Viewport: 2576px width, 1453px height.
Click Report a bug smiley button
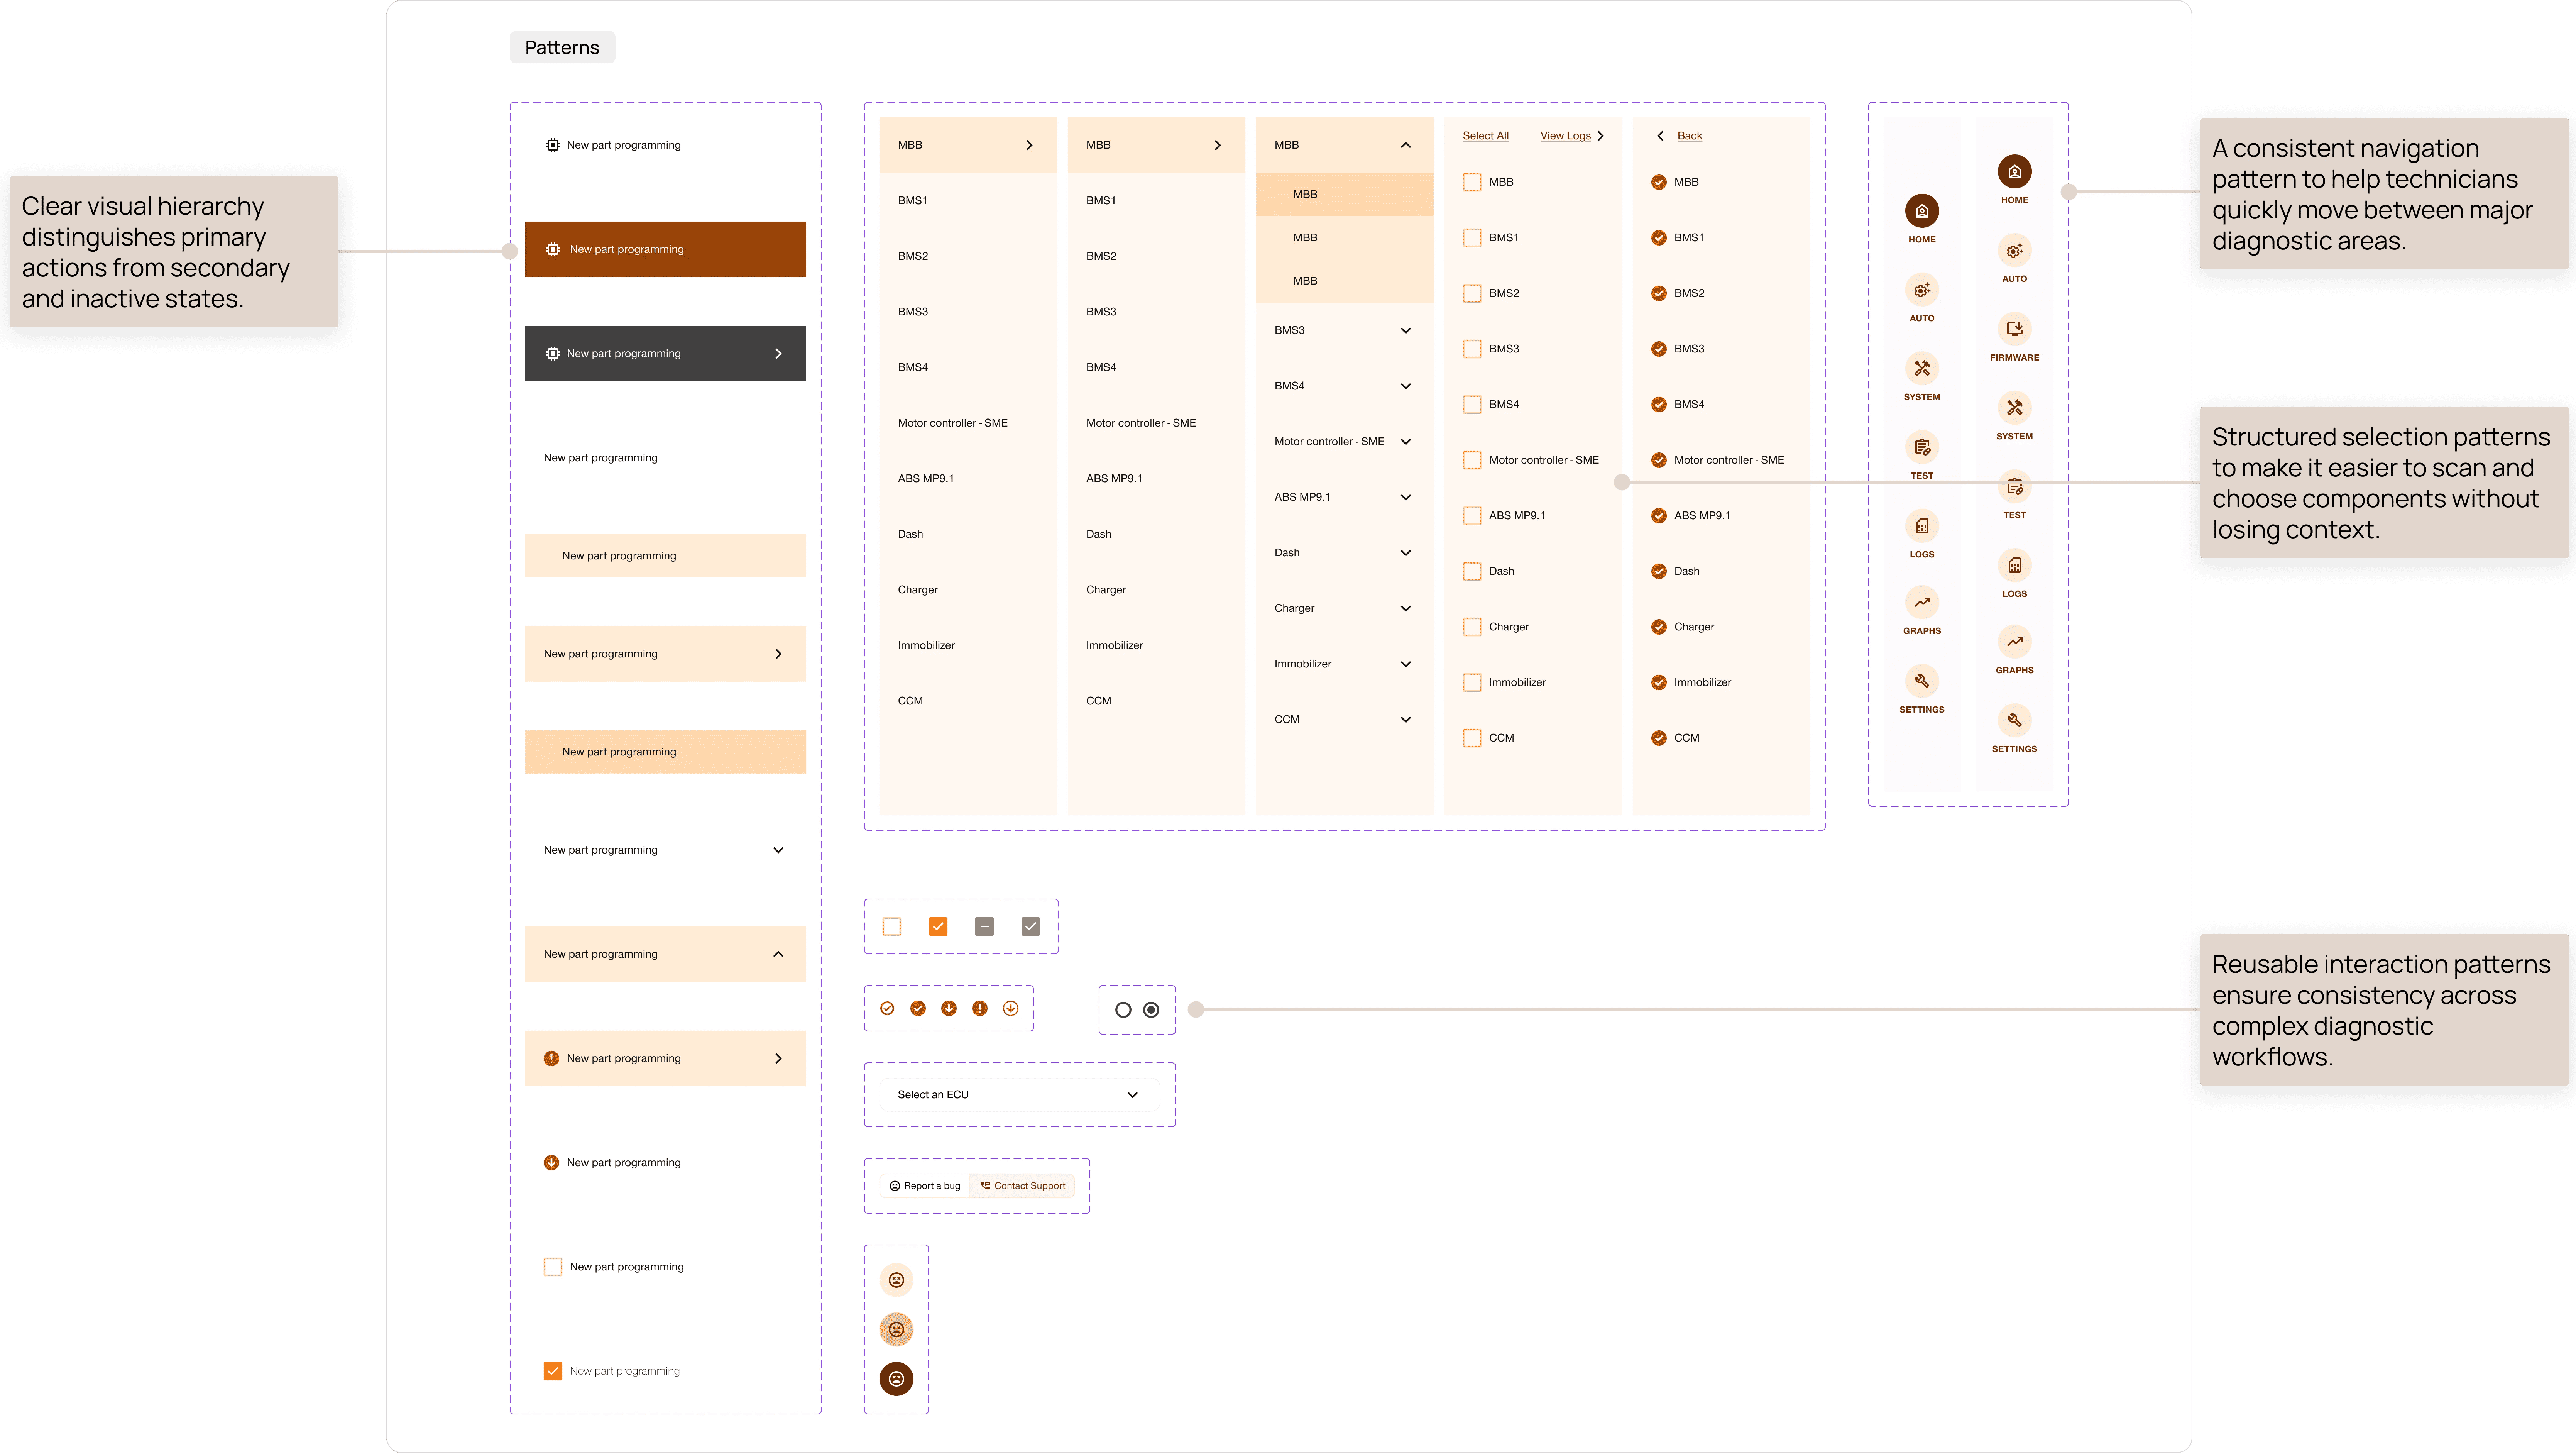click(924, 1186)
